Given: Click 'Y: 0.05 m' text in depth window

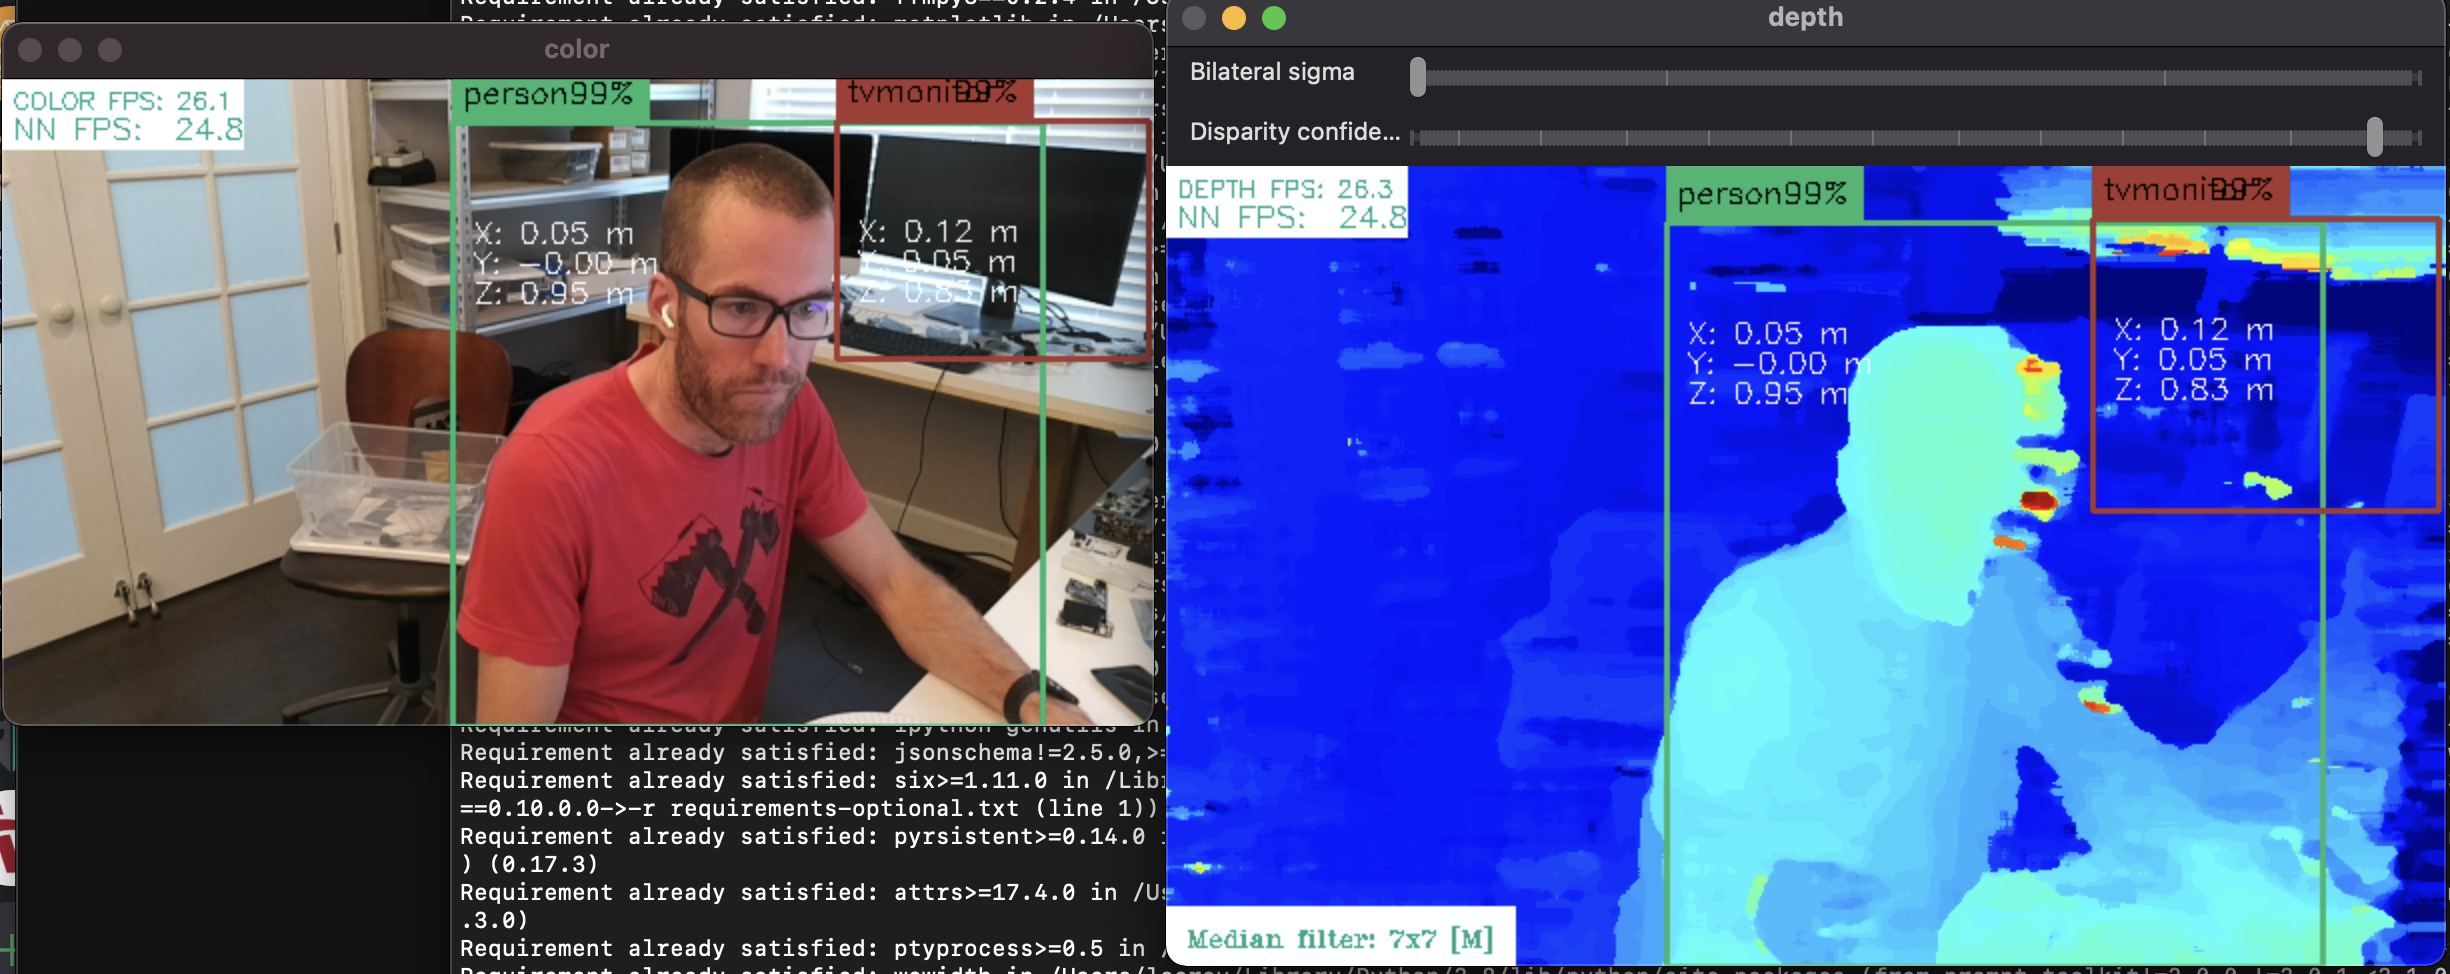Looking at the screenshot, I should (2193, 360).
